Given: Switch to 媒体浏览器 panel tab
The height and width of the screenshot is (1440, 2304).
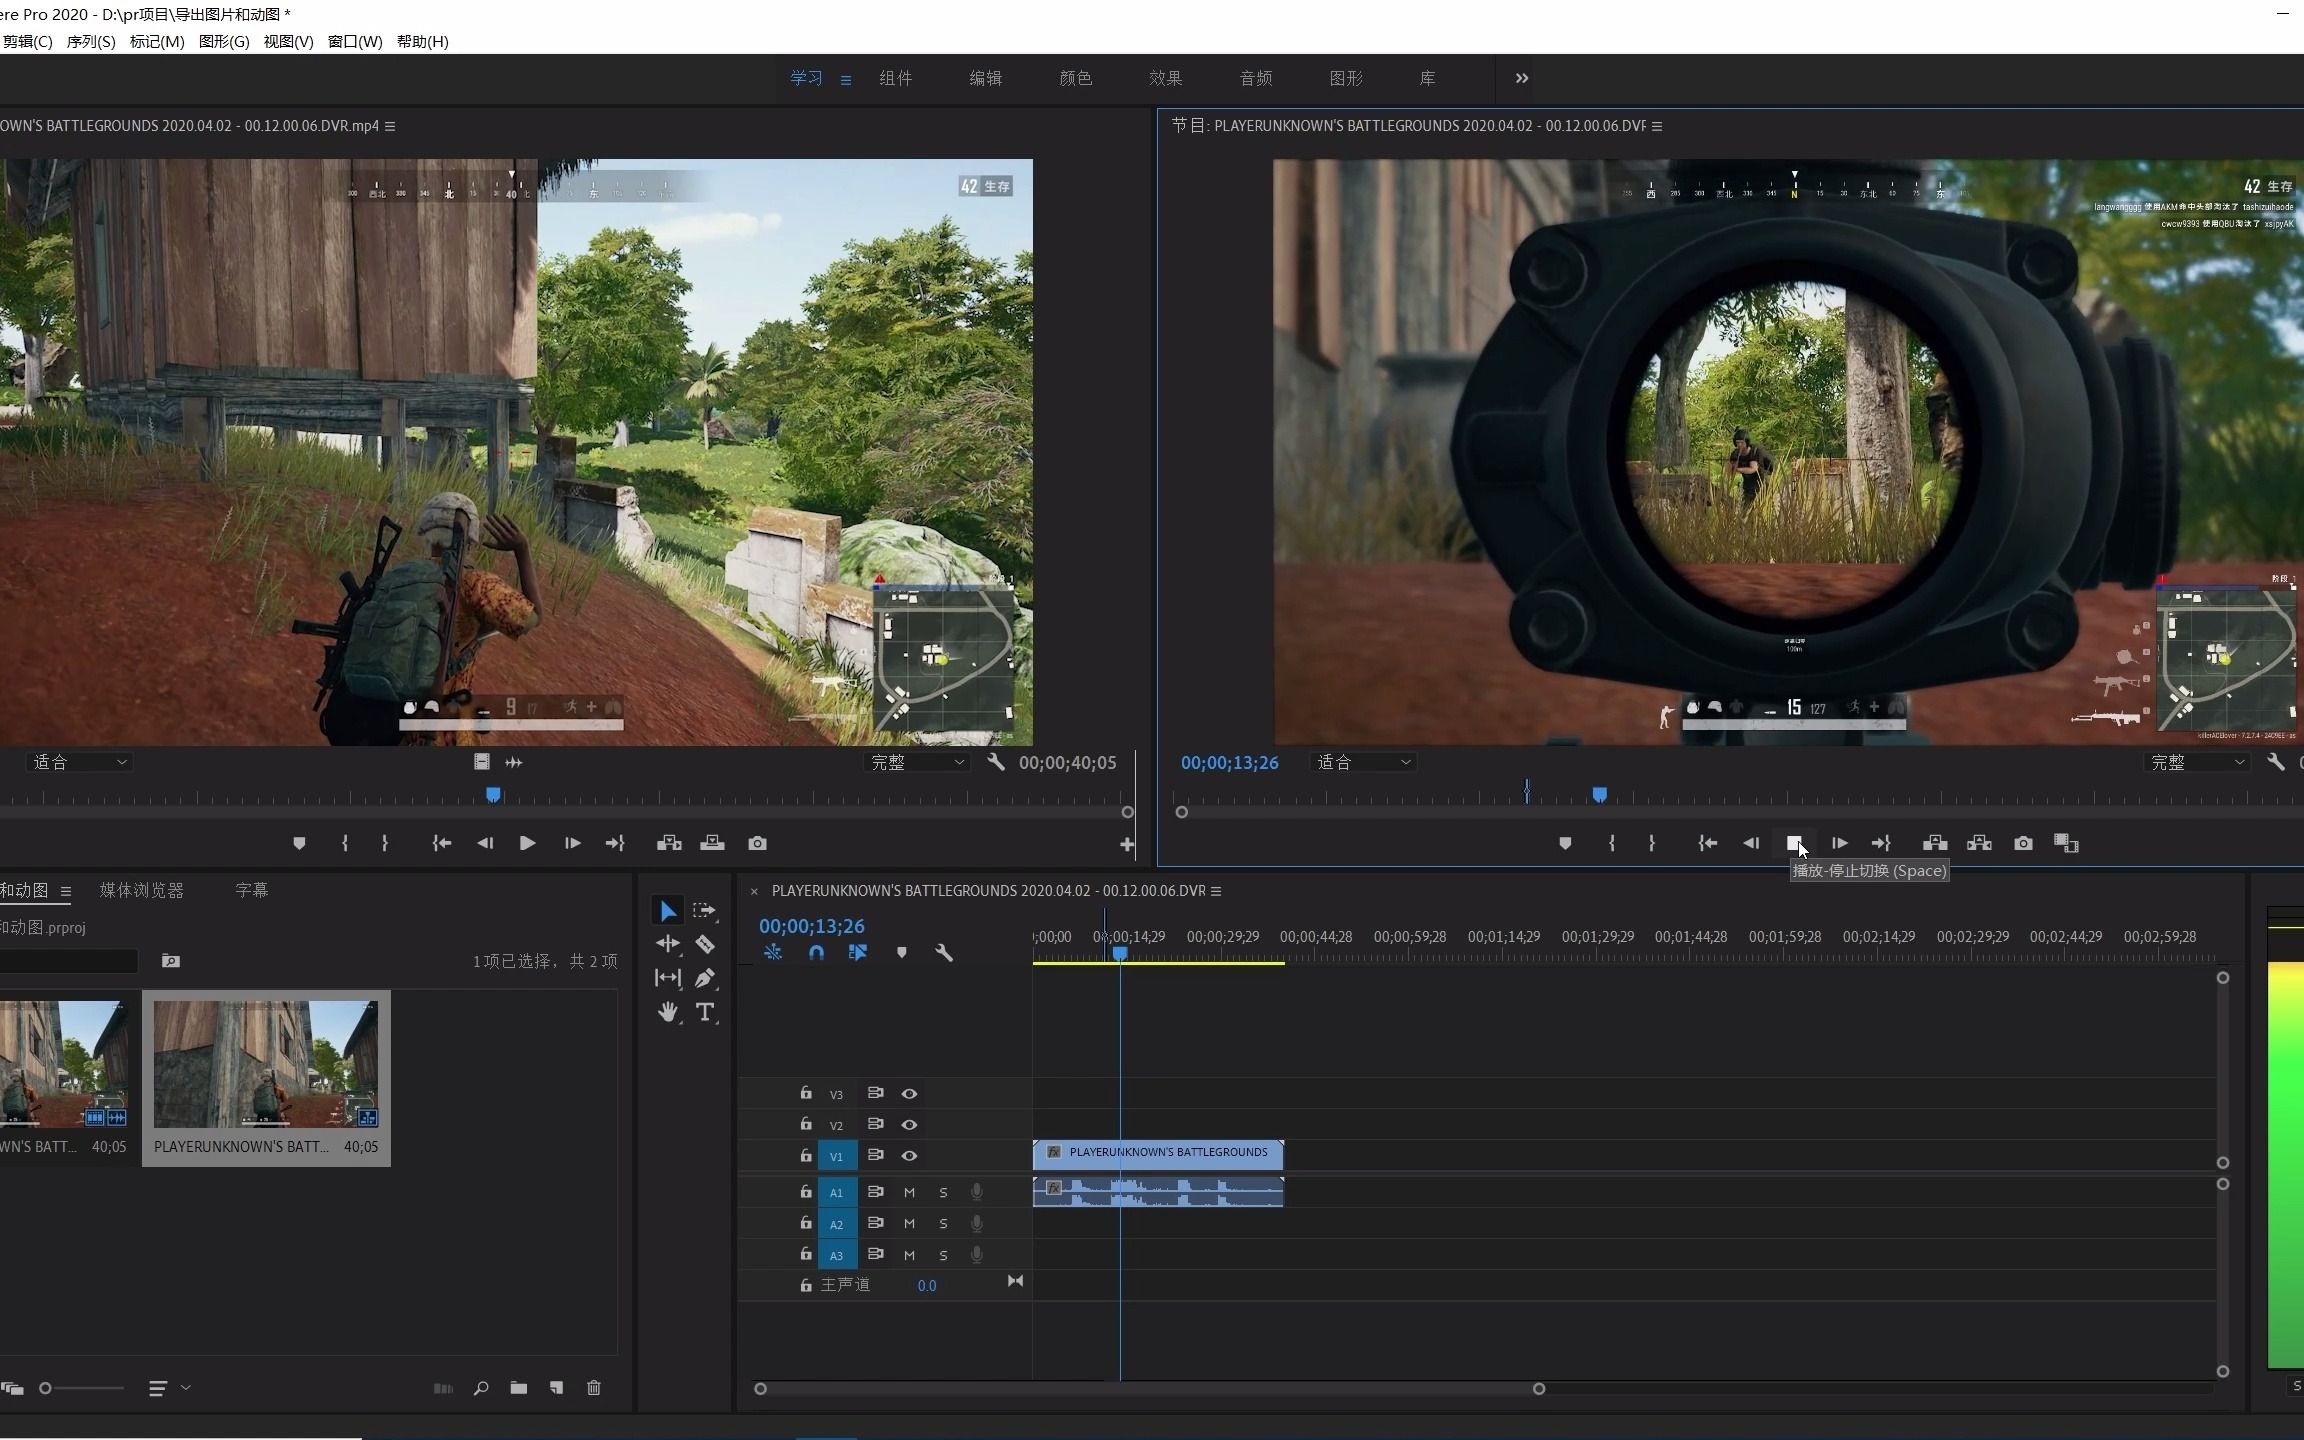Looking at the screenshot, I should (142, 890).
